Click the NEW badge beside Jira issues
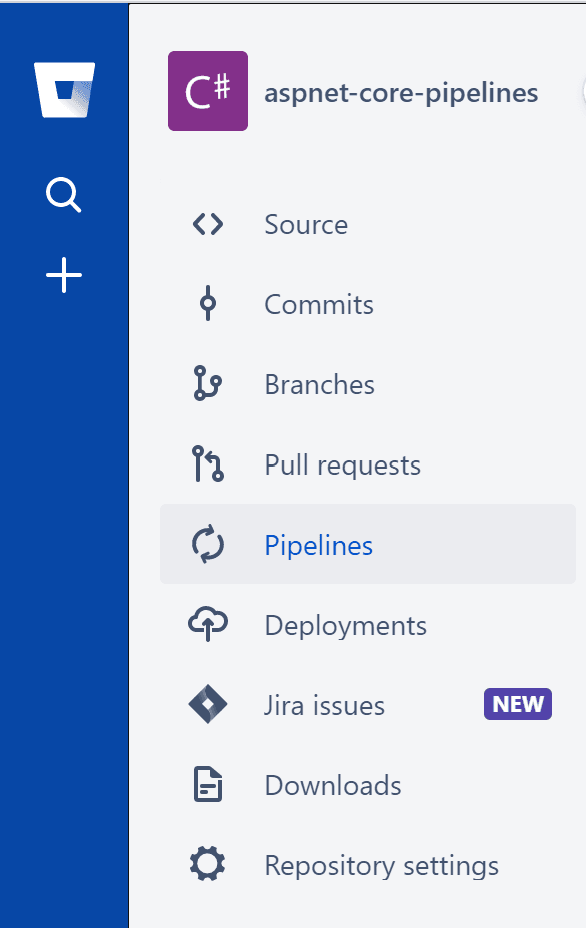The width and height of the screenshot is (586, 928). (x=518, y=704)
